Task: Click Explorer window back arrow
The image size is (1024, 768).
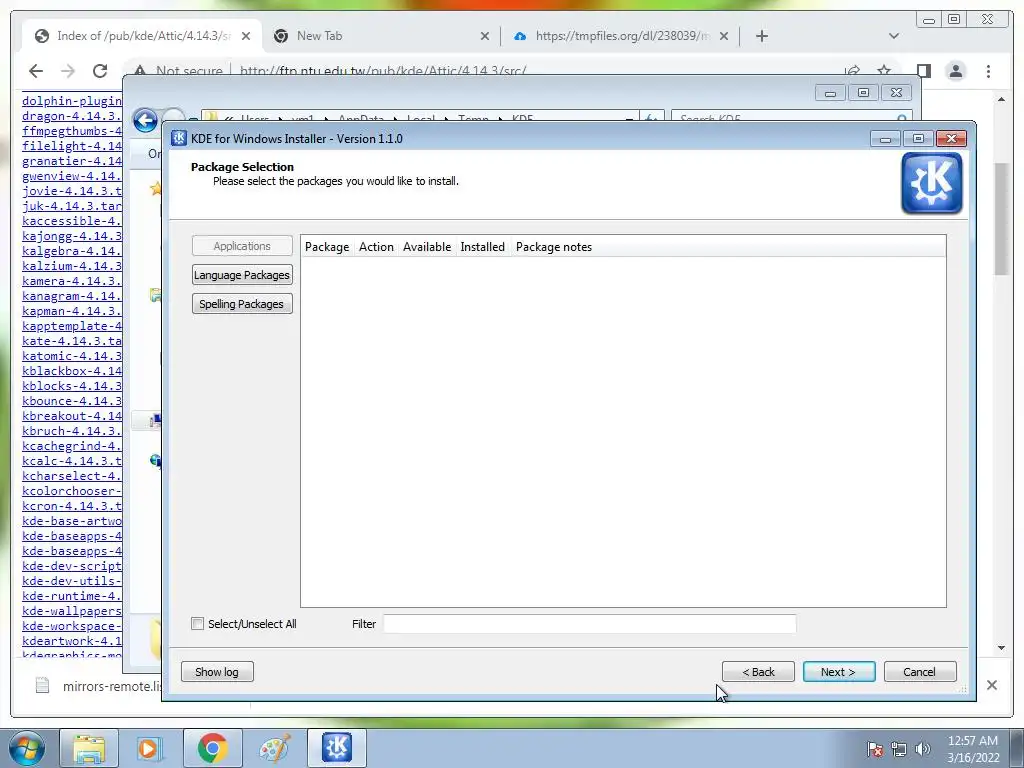Action: click(145, 120)
